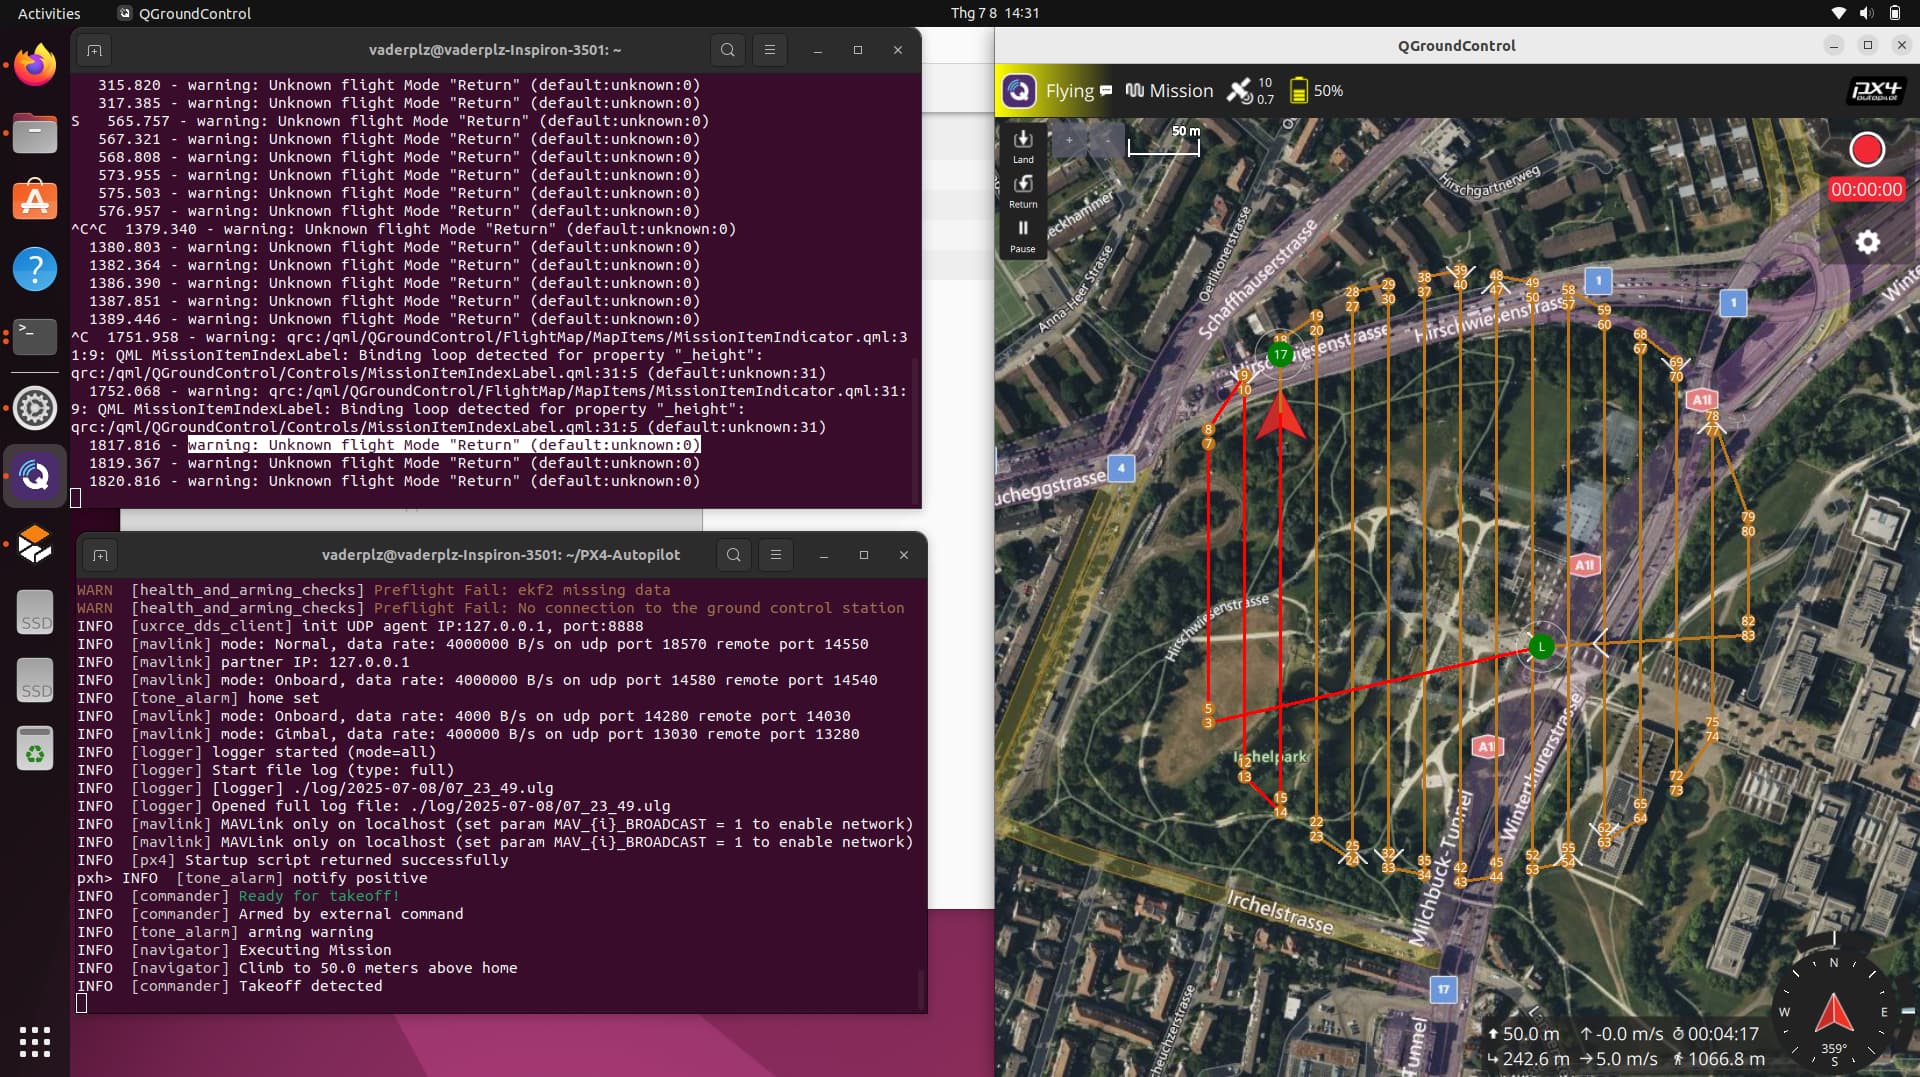The height and width of the screenshot is (1077, 1920).
Task: Click the PX4-Autopilot terminal title text
Action: (500, 555)
